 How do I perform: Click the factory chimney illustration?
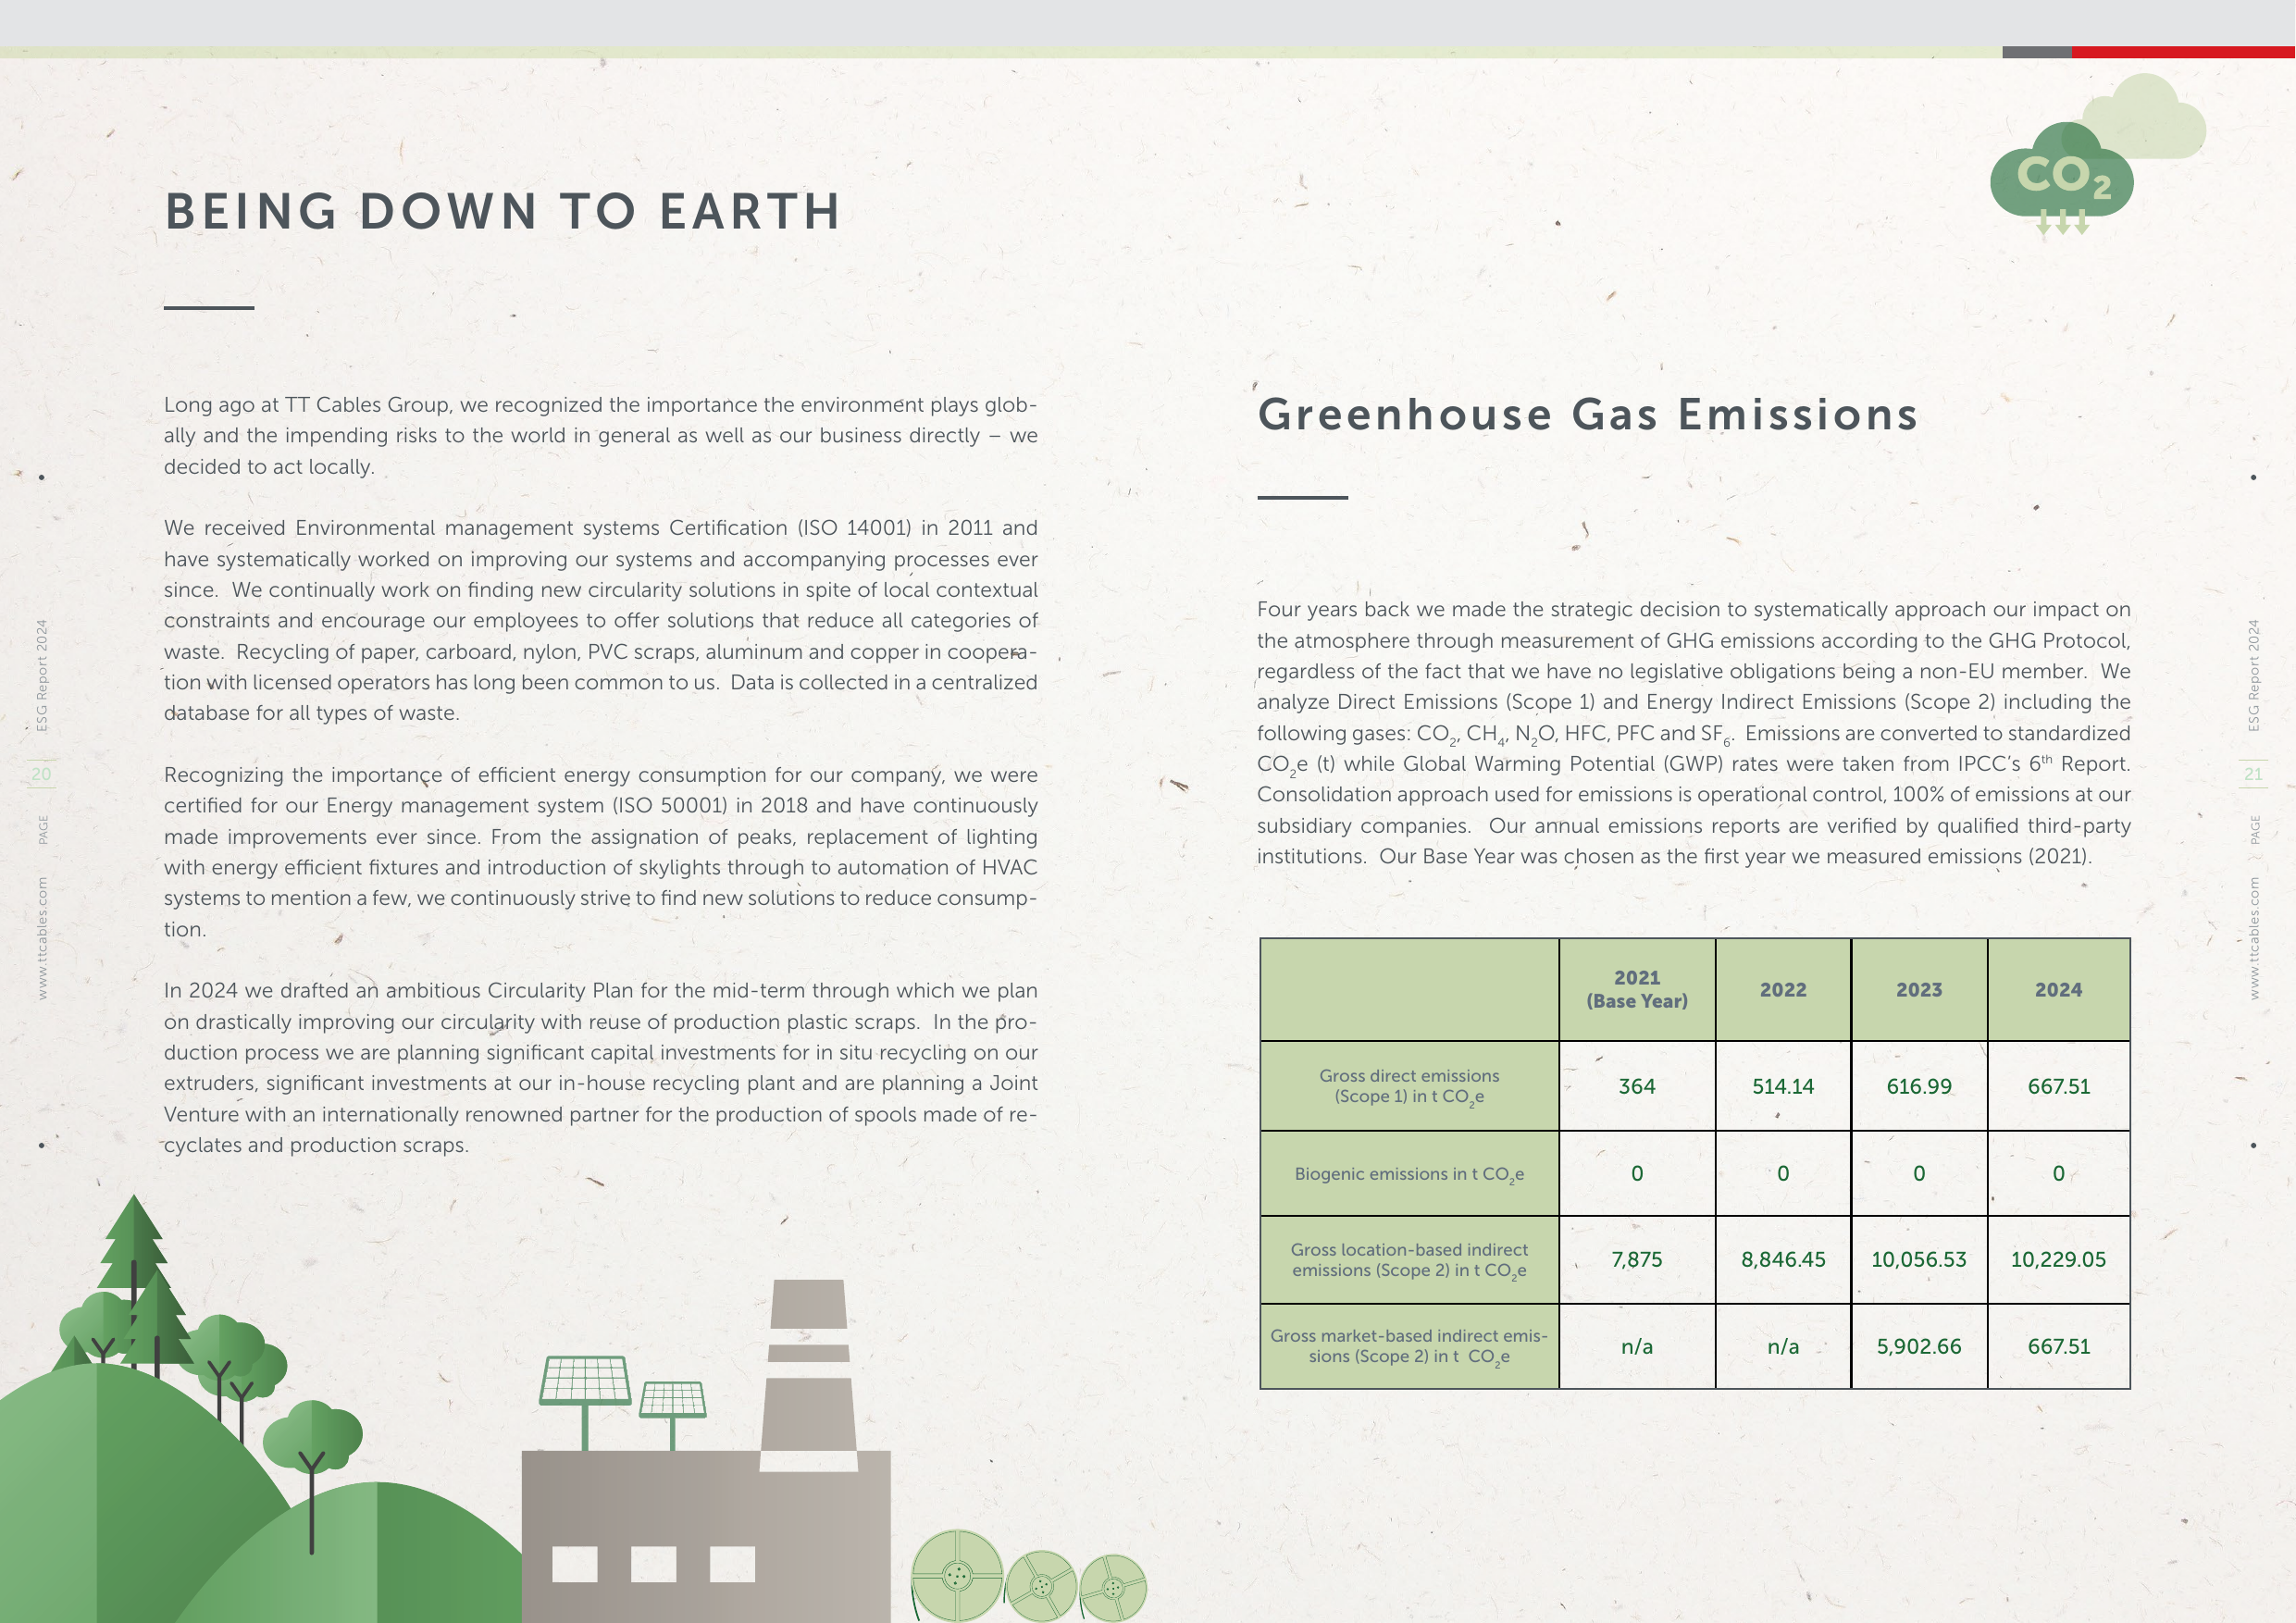click(808, 1375)
